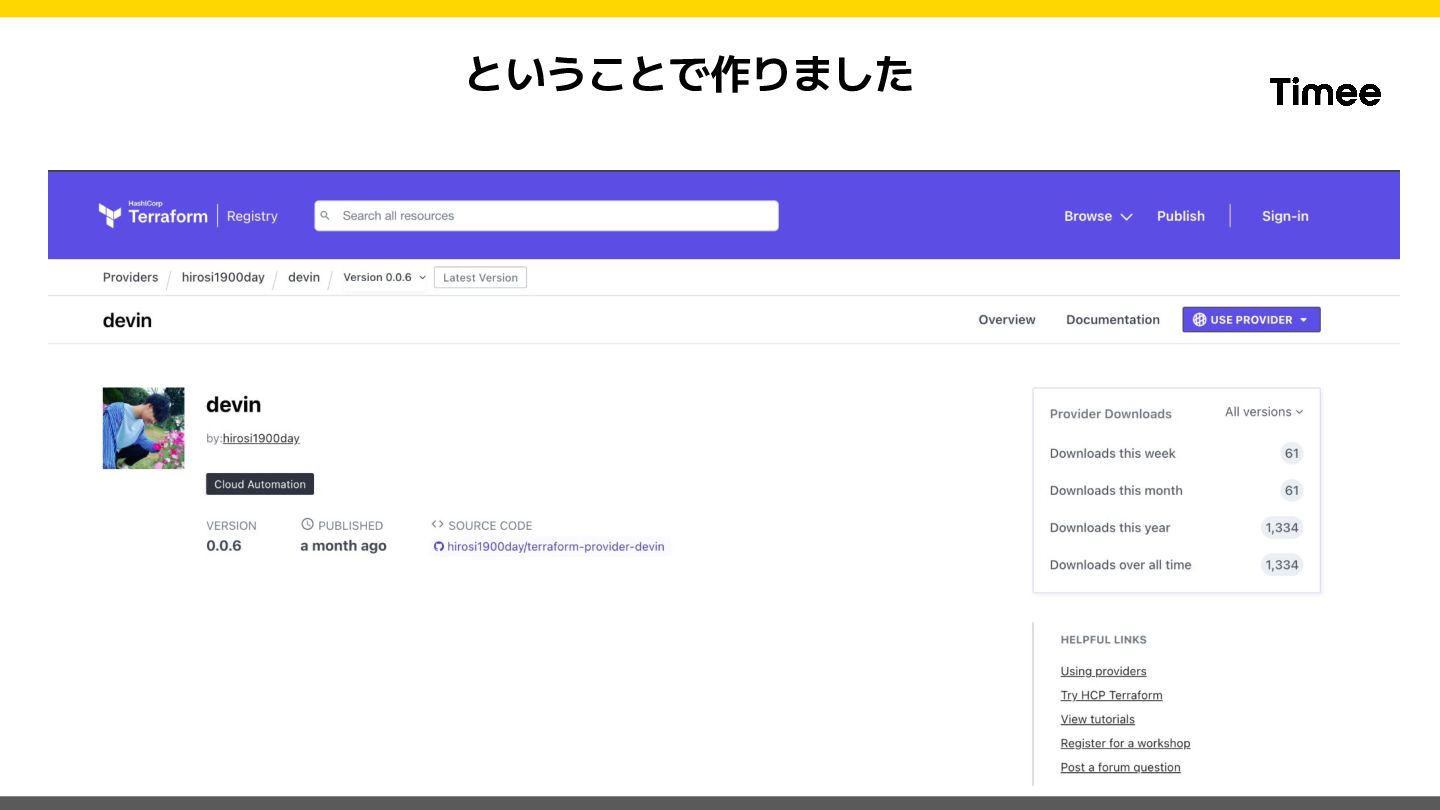
Task: Click the Timee logo on the slide
Action: (x=1325, y=92)
